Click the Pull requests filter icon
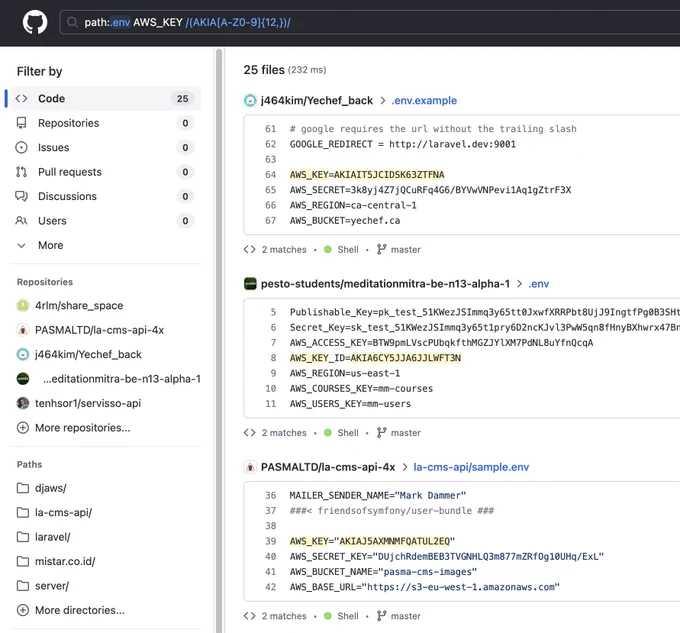Viewport: 680px width, 633px height. pos(21,172)
